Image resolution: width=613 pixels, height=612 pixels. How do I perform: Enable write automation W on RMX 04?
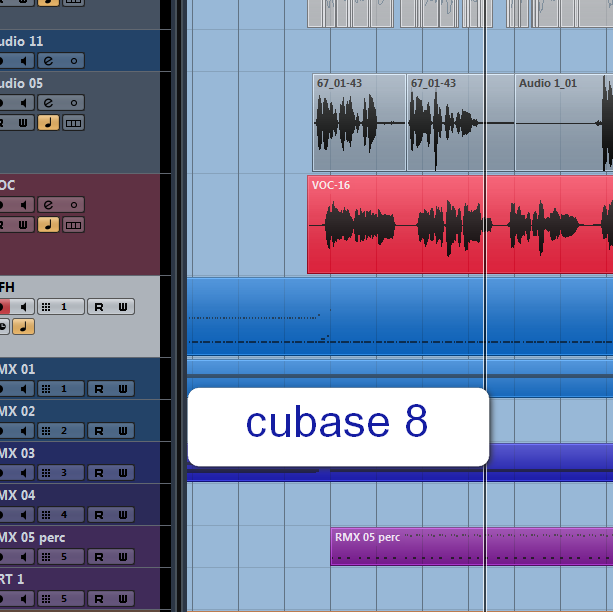[123, 515]
